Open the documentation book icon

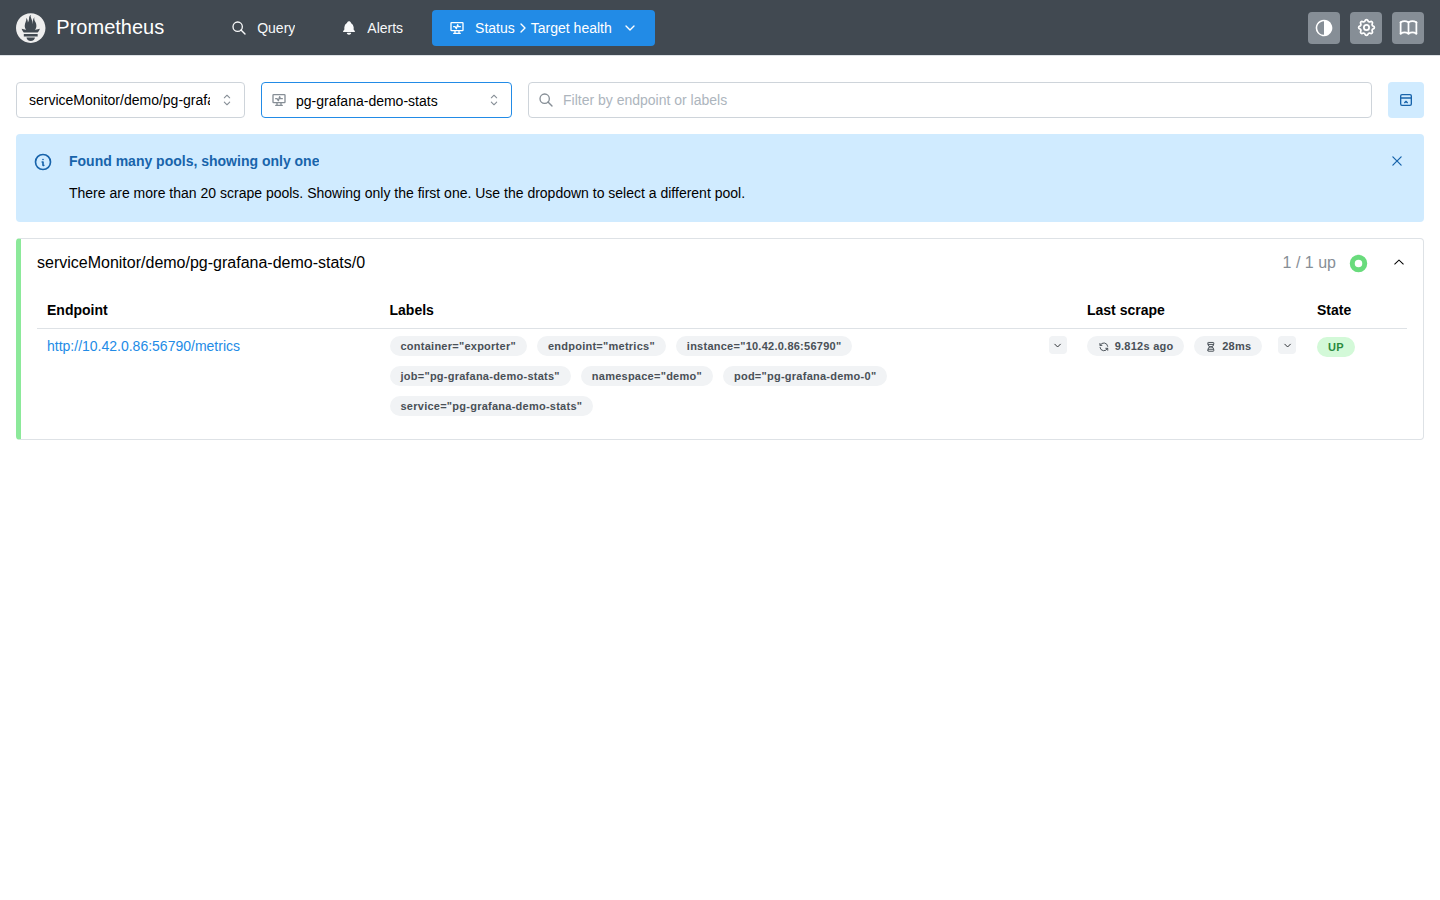click(1408, 28)
